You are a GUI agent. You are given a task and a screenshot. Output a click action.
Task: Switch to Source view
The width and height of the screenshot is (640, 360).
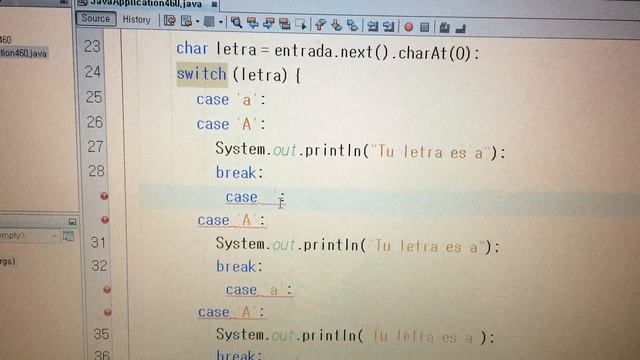click(96, 19)
